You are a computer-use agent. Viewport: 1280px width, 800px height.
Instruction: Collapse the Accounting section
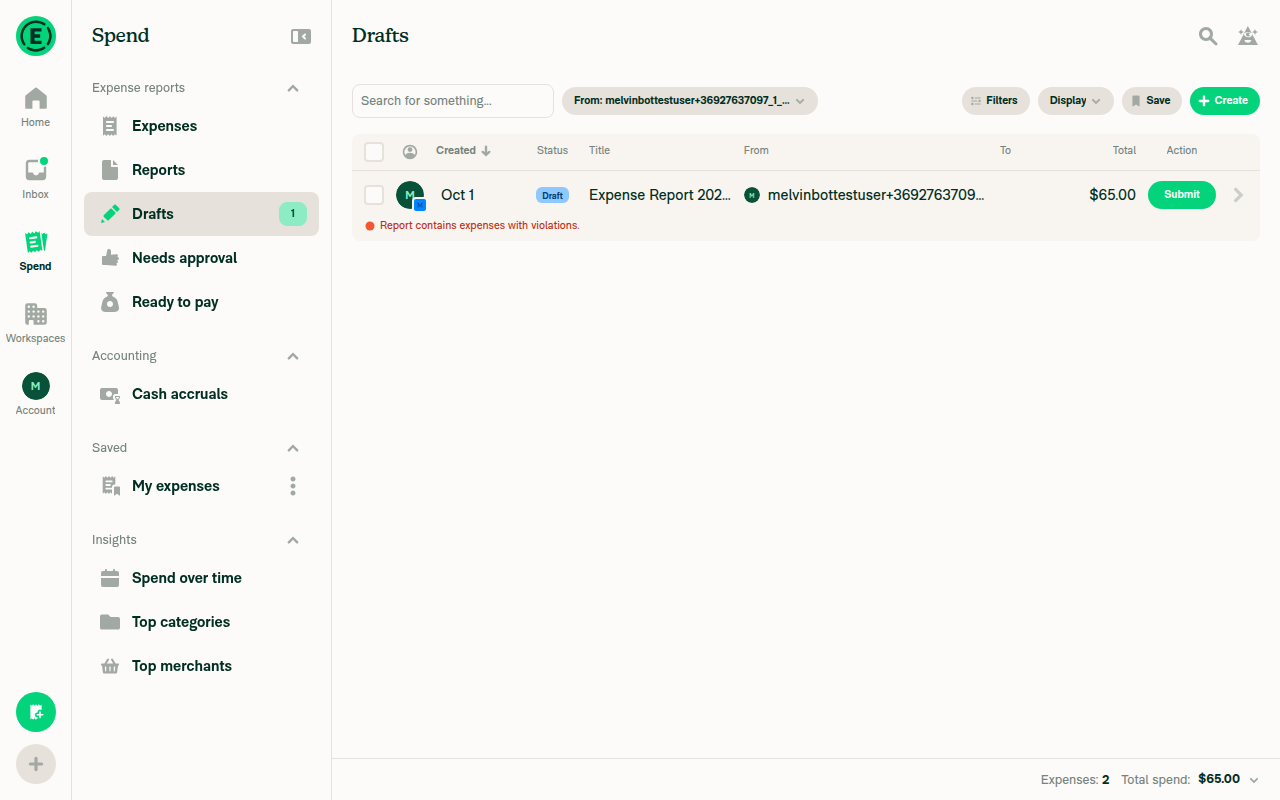click(293, 356)
